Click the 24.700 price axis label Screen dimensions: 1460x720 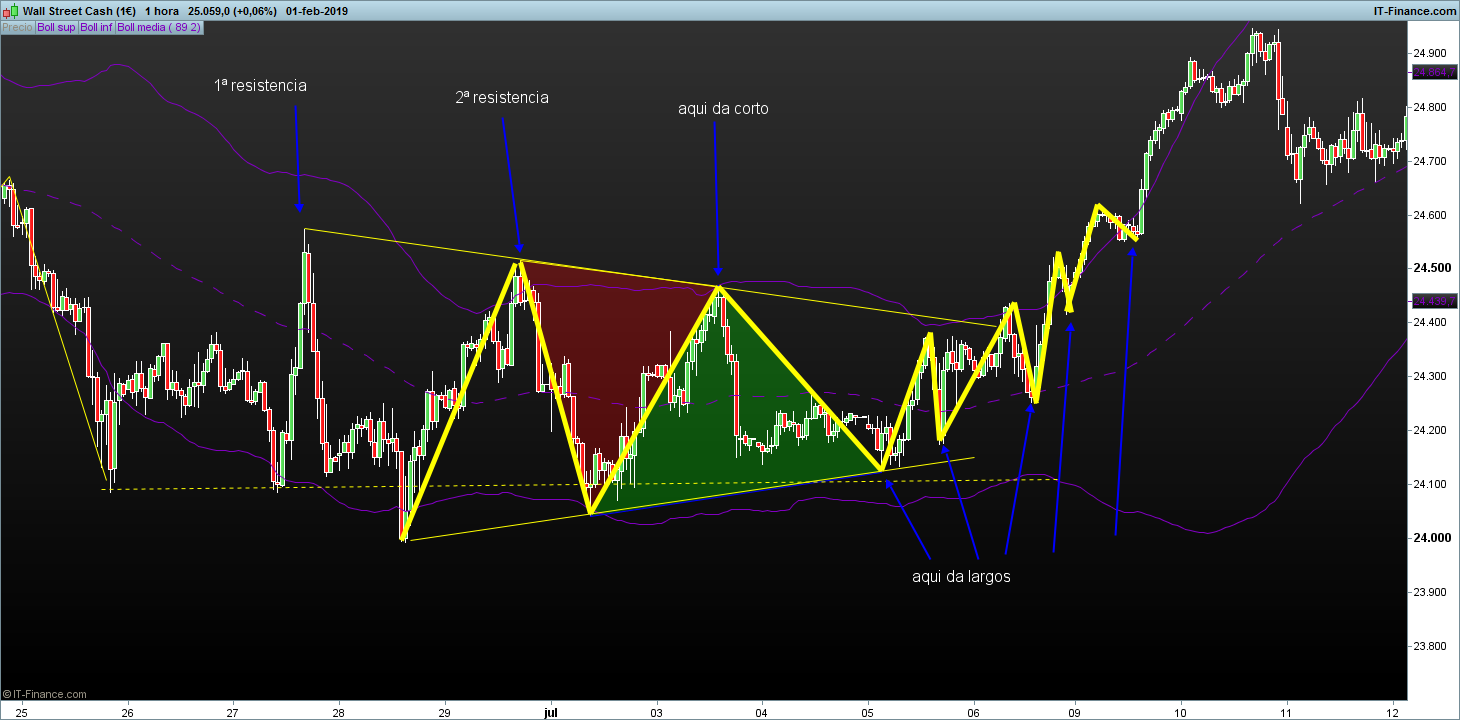[x=1429, y=161]
